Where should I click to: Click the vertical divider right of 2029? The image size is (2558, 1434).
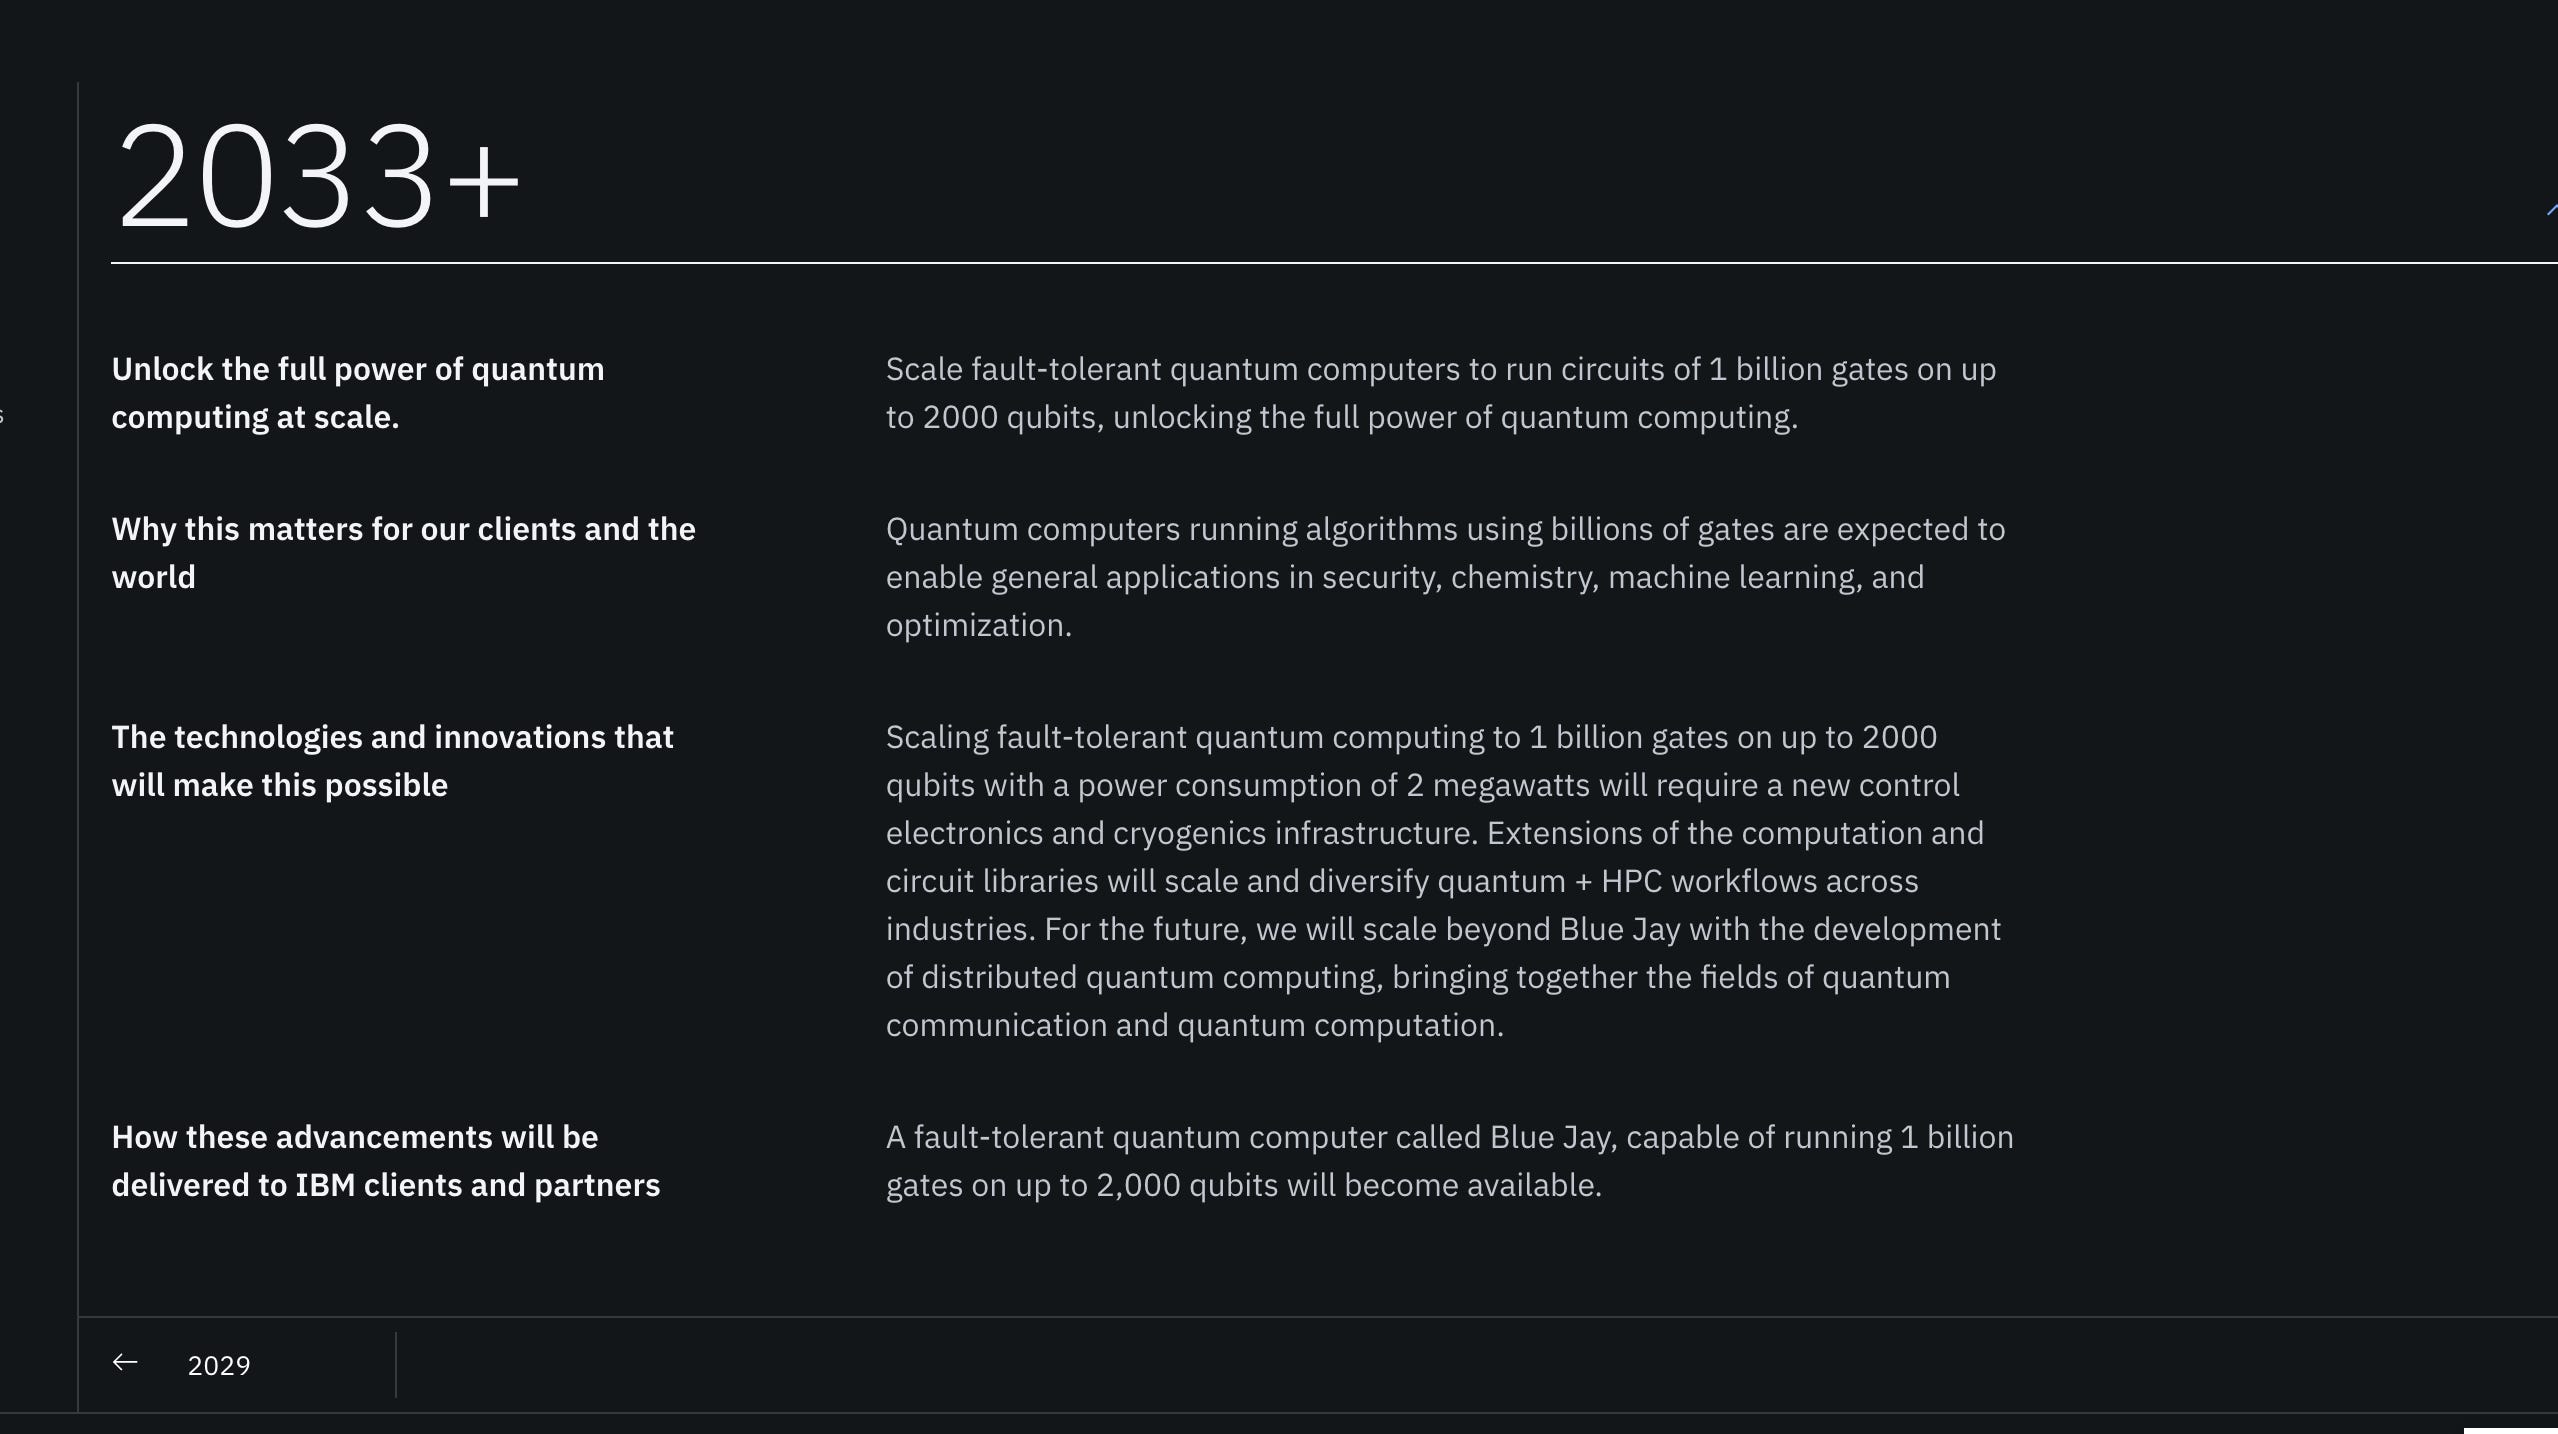396,1364
